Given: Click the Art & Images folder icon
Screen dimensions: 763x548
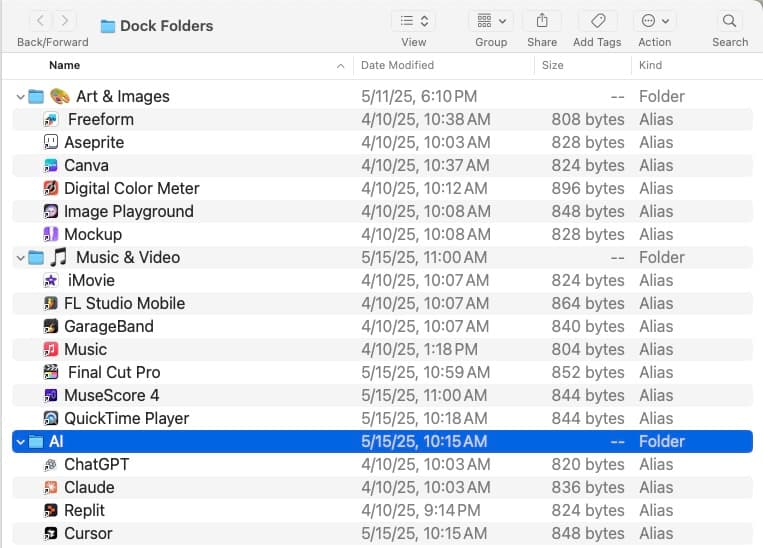Looking at the screenshot, I should (x=36, y=96).
